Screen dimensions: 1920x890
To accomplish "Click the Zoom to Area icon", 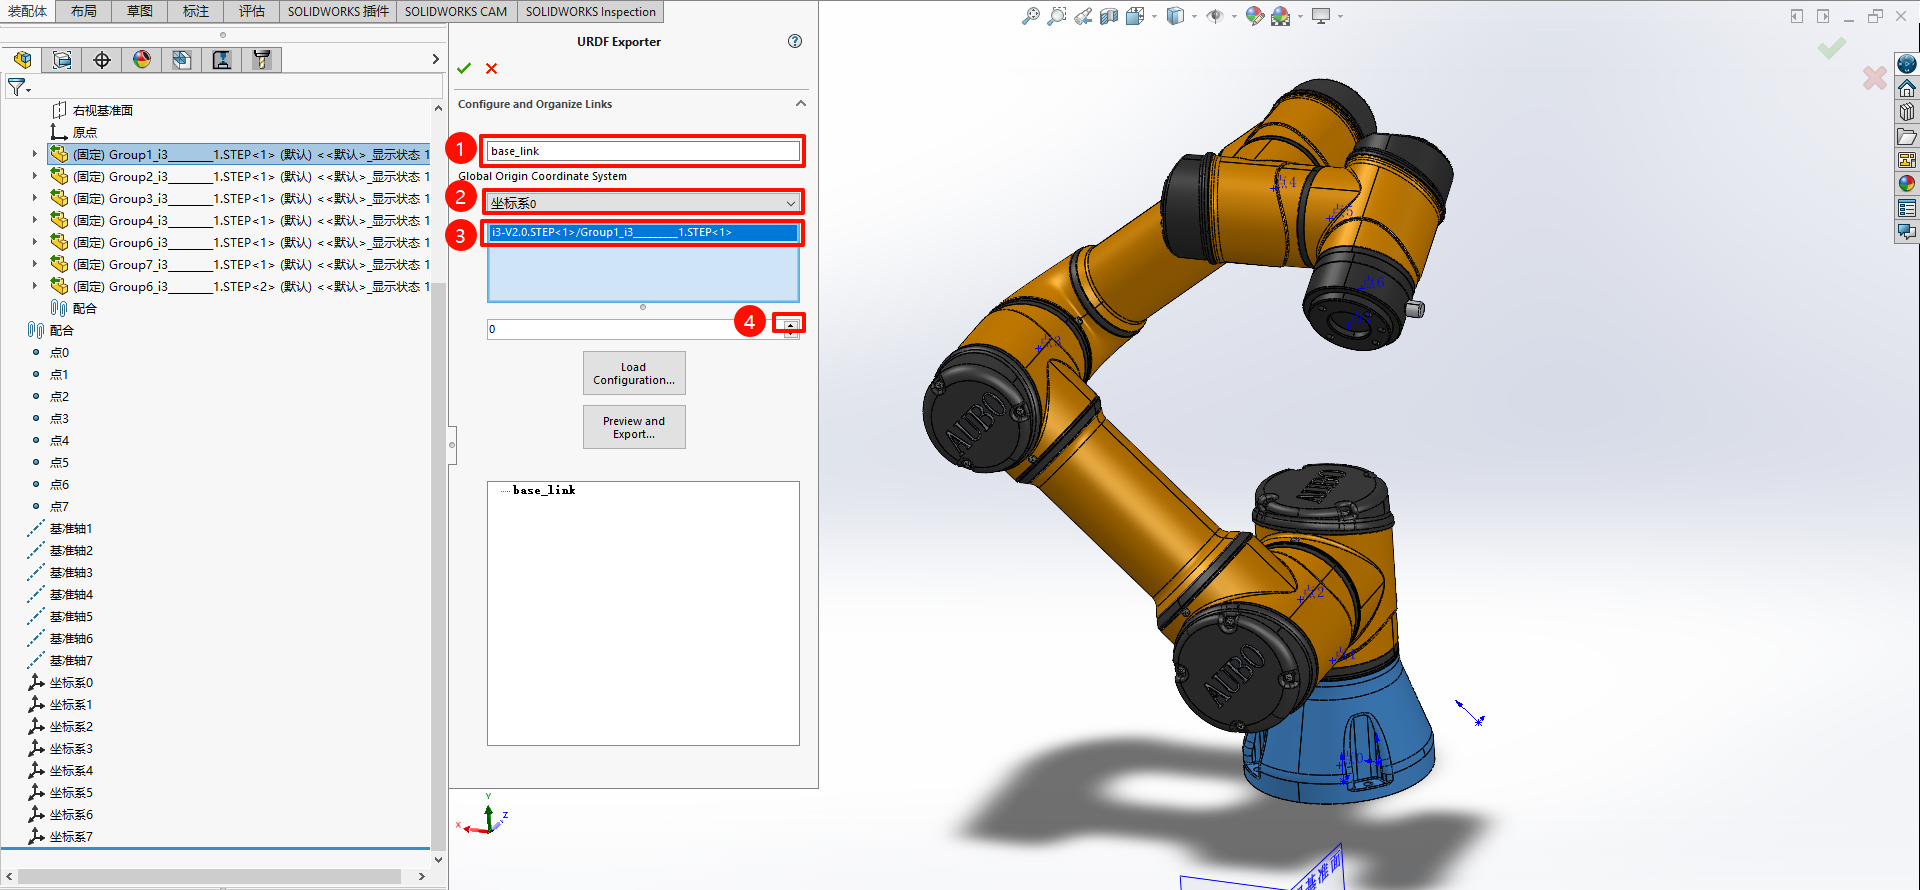I will click(1056, 16).
